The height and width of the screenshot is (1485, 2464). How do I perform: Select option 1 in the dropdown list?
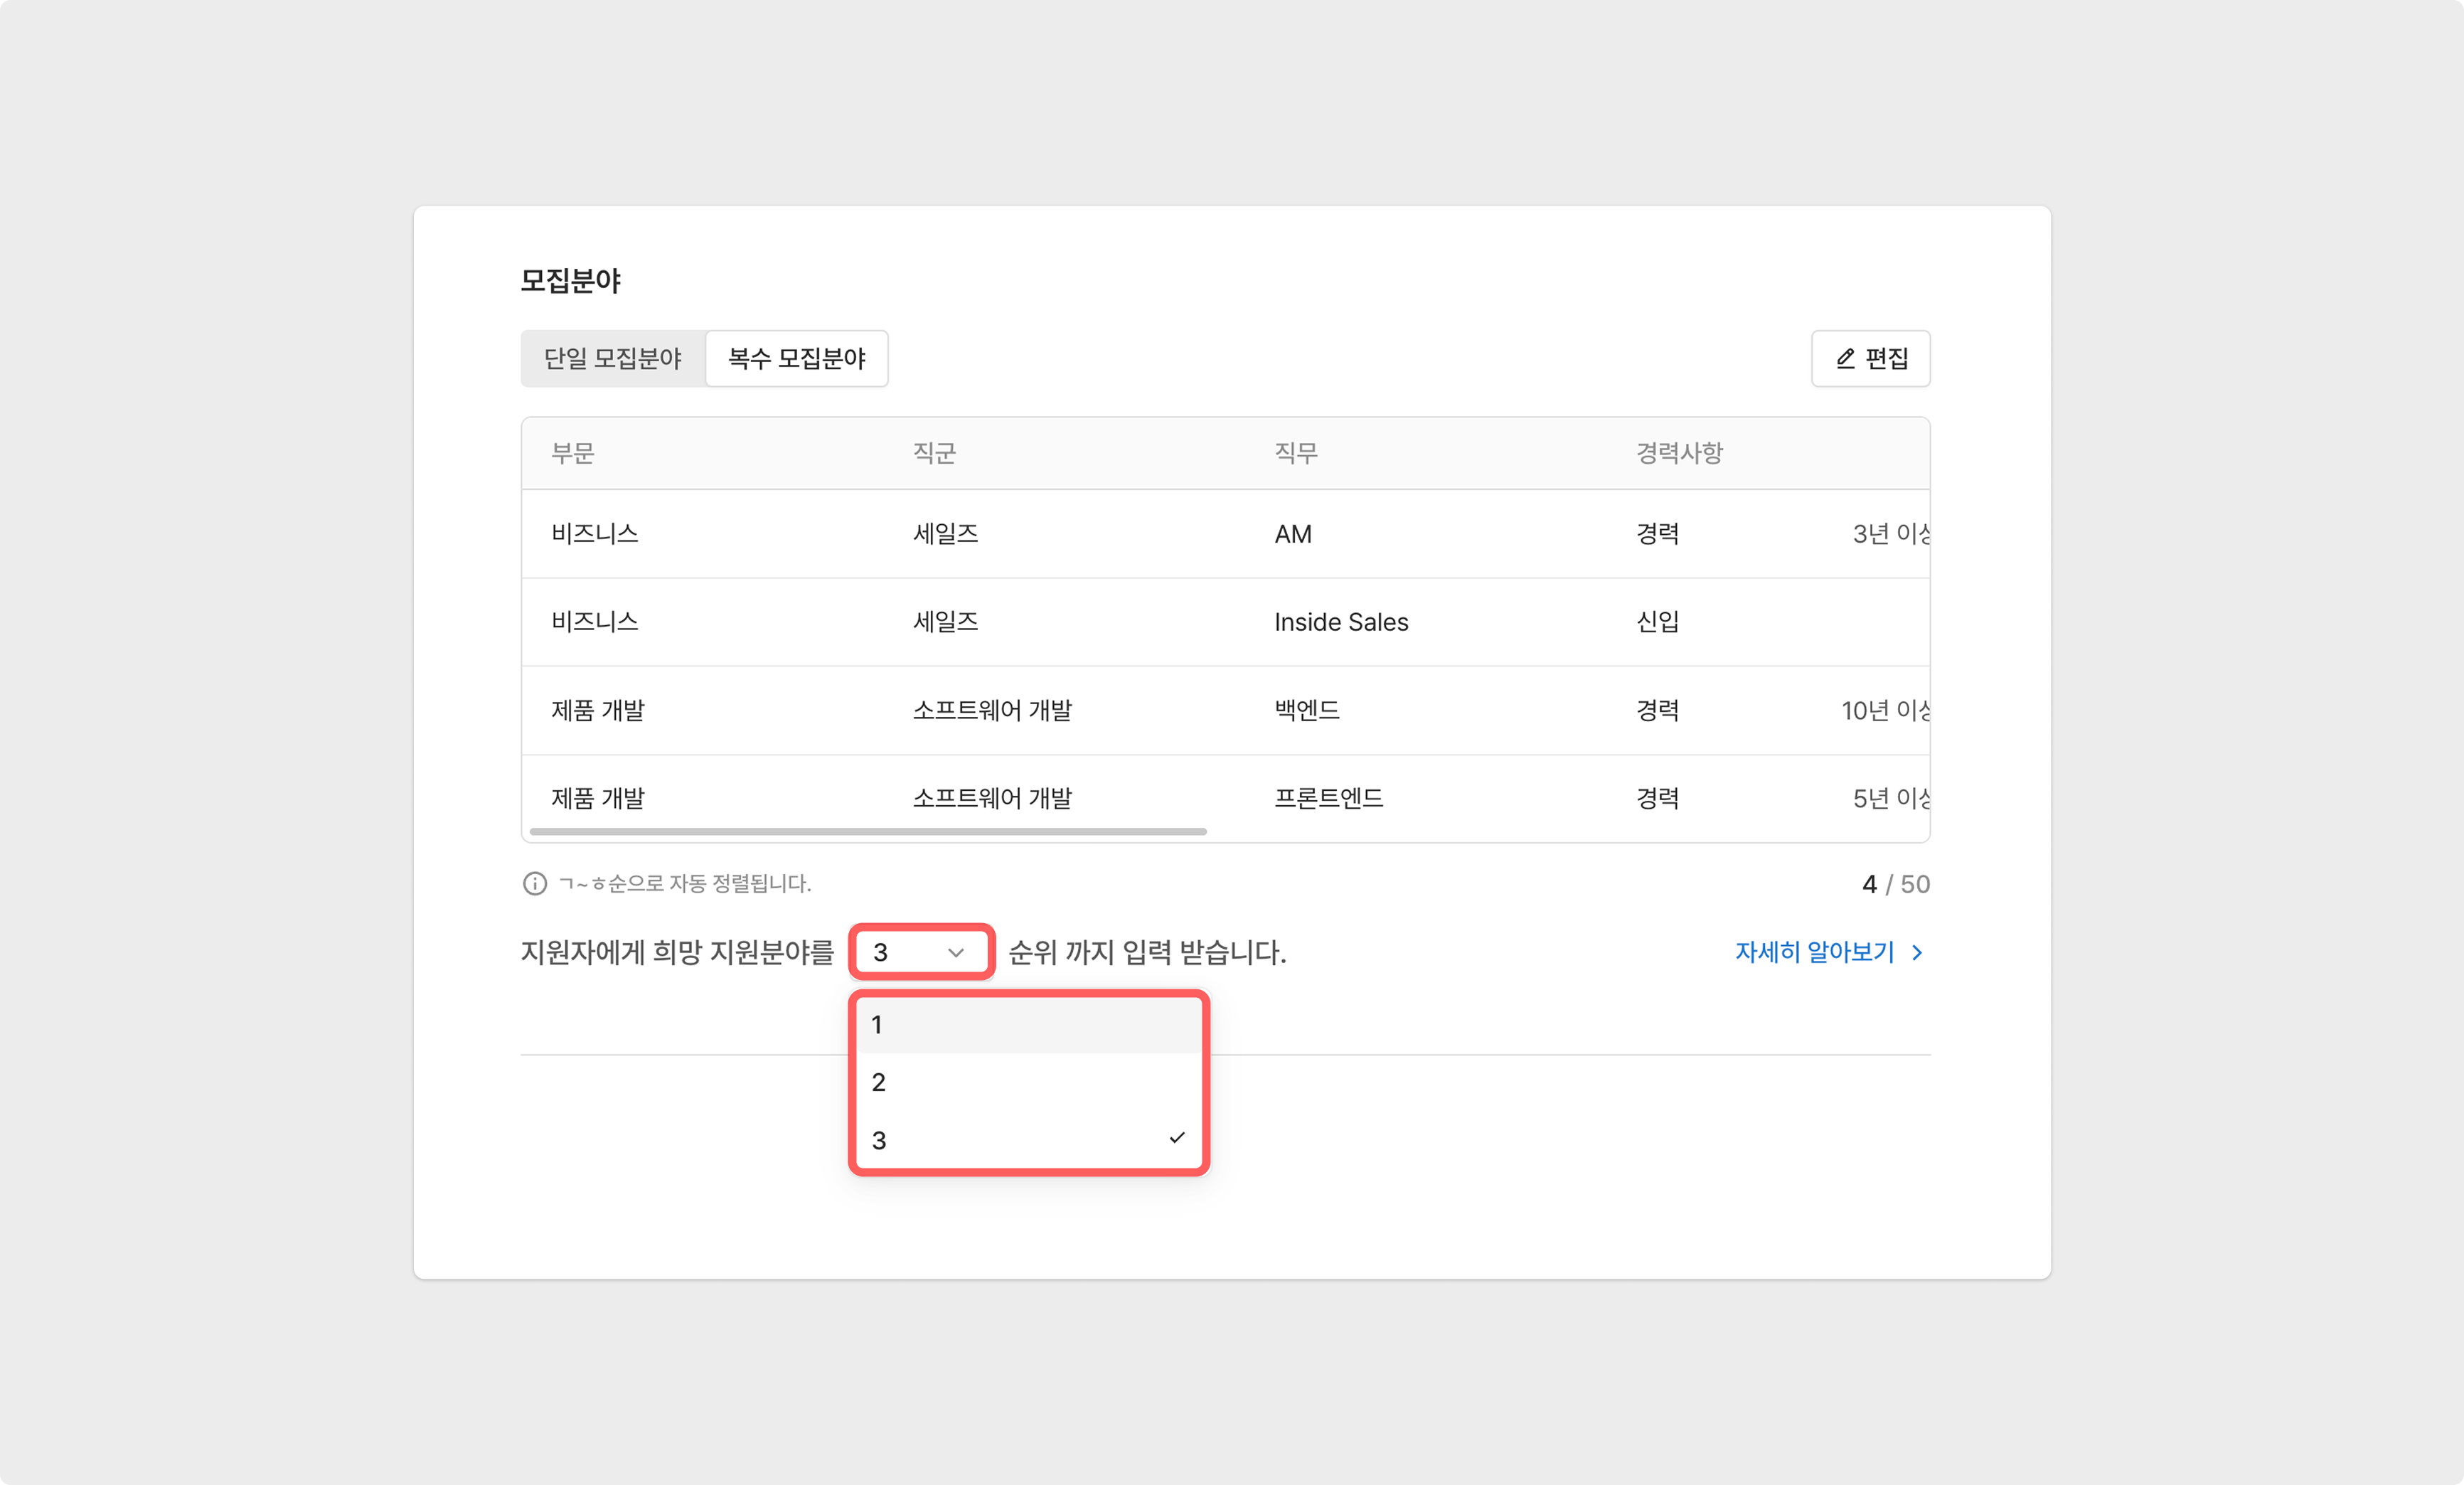tap(1028, 1025)
